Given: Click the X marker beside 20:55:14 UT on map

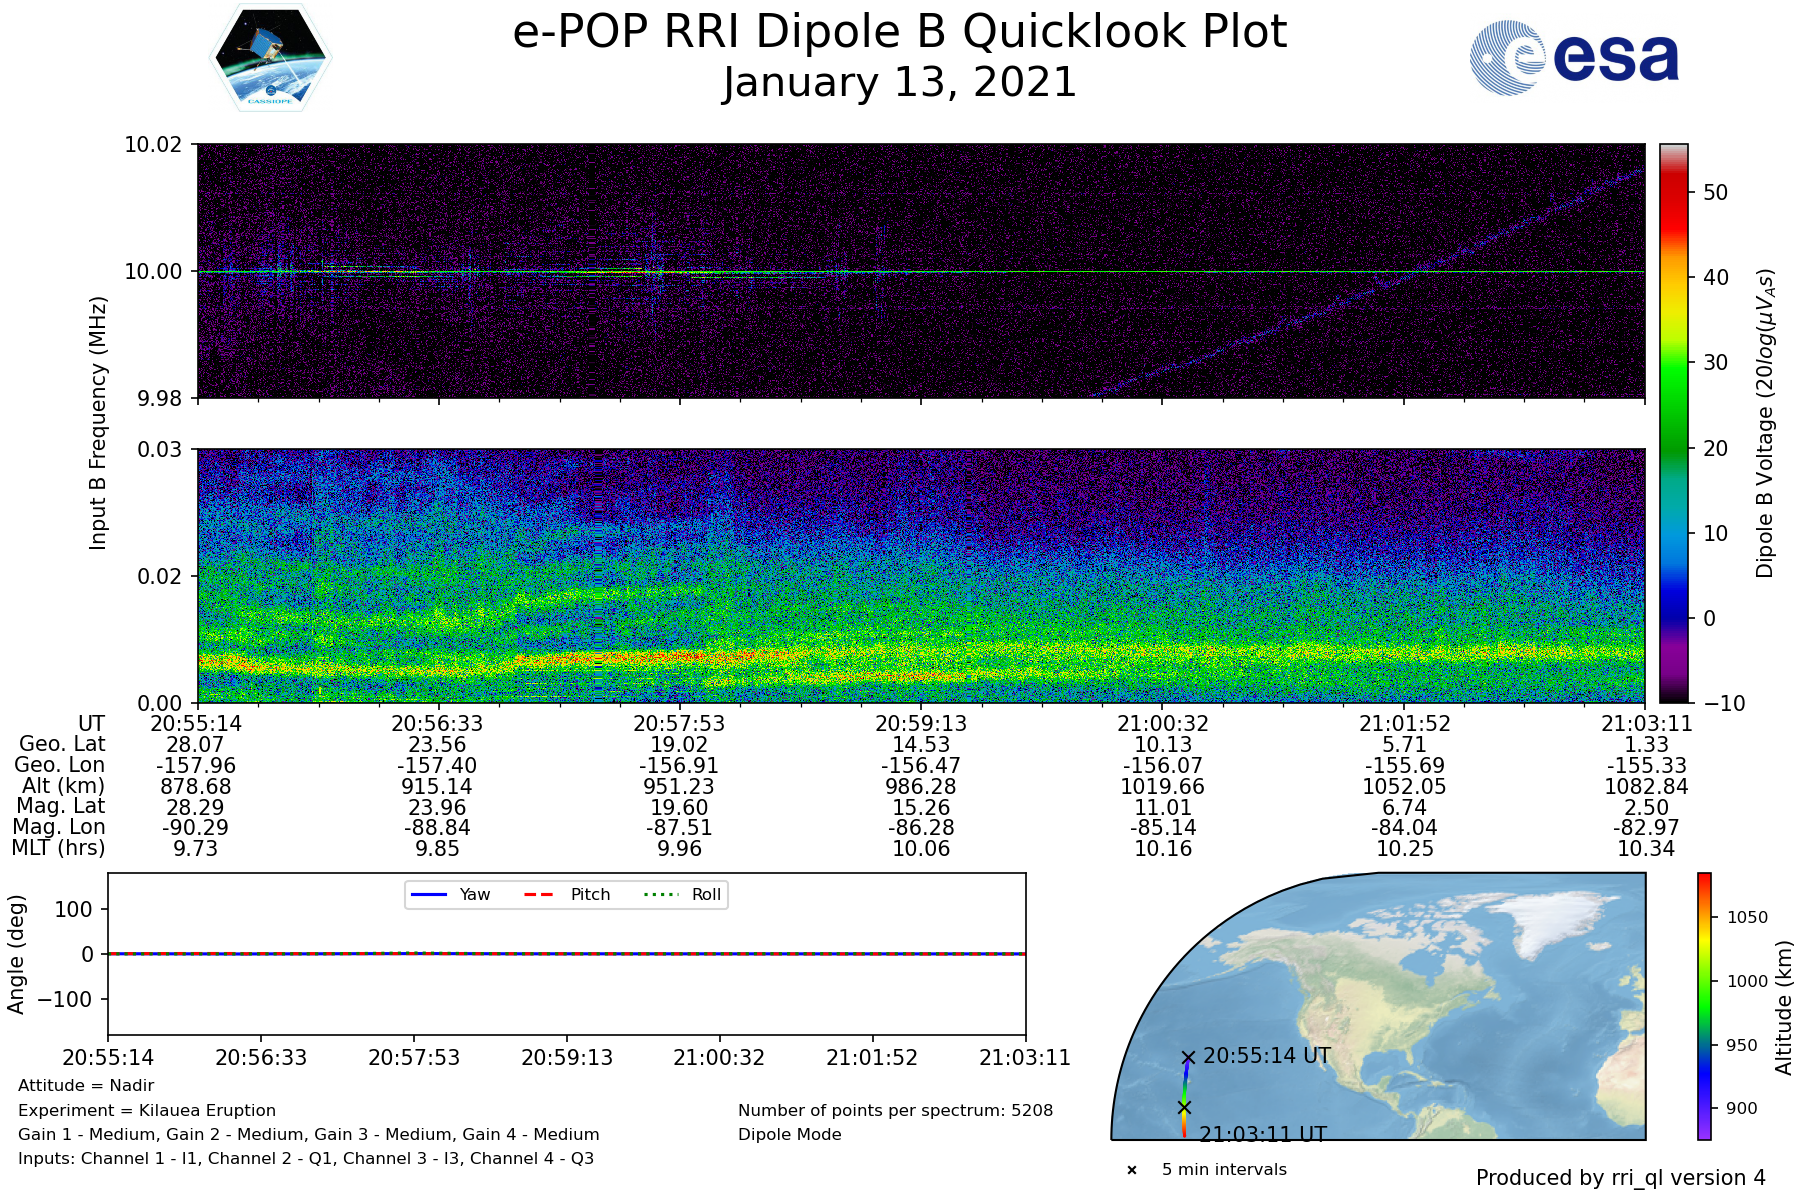Looking at the screenshot, I should click(x=1188, y=1057).
